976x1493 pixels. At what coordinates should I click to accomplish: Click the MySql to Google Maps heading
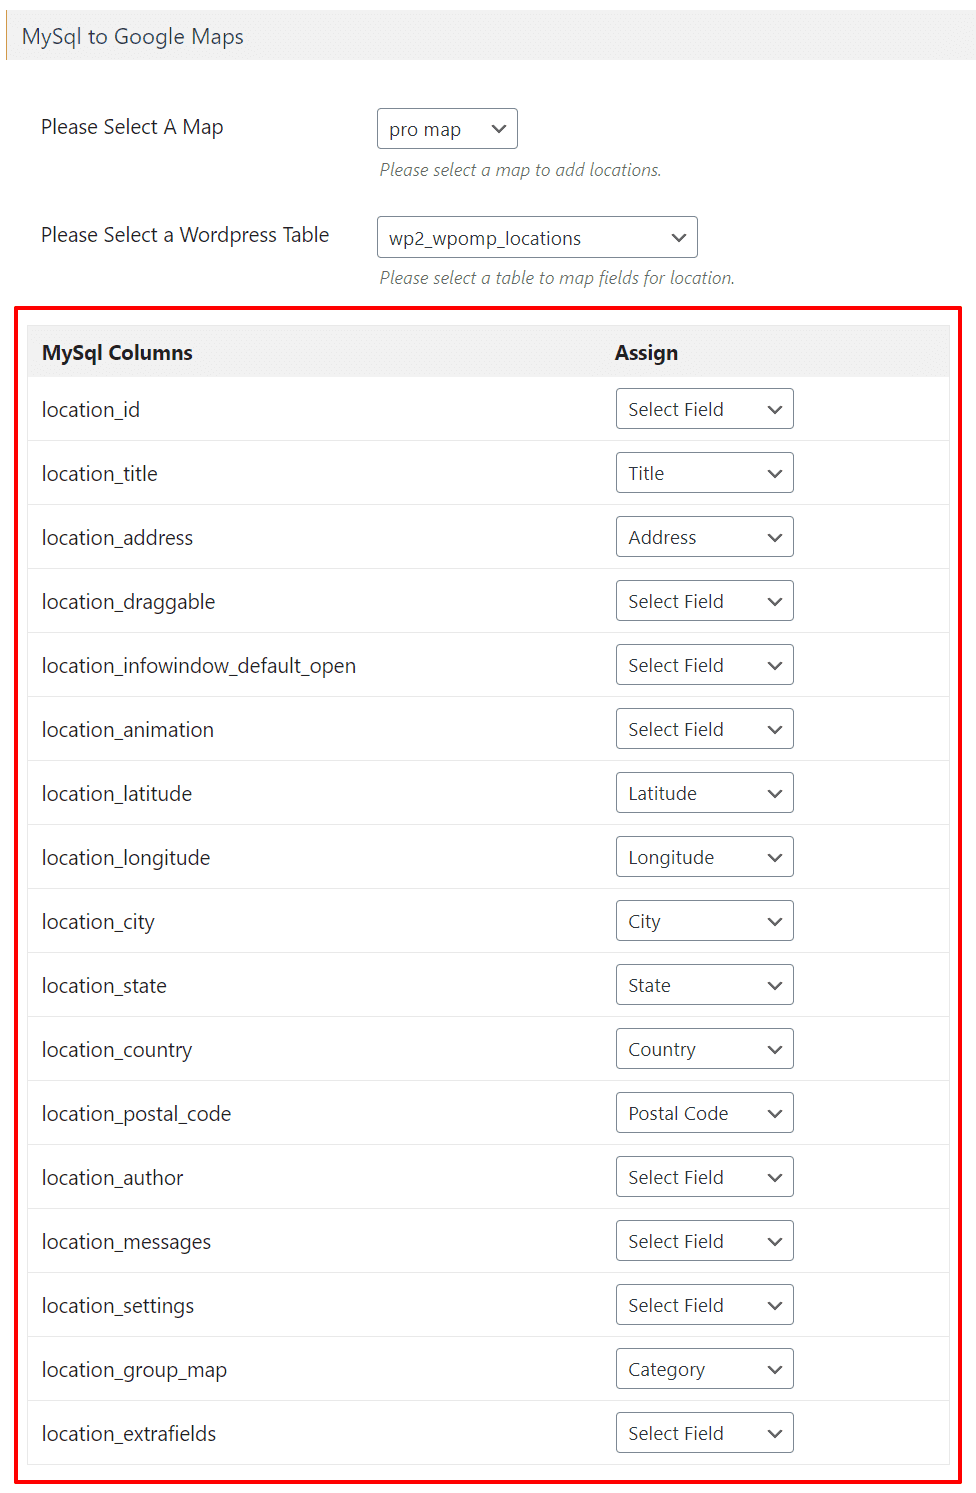tap(131, 36)
